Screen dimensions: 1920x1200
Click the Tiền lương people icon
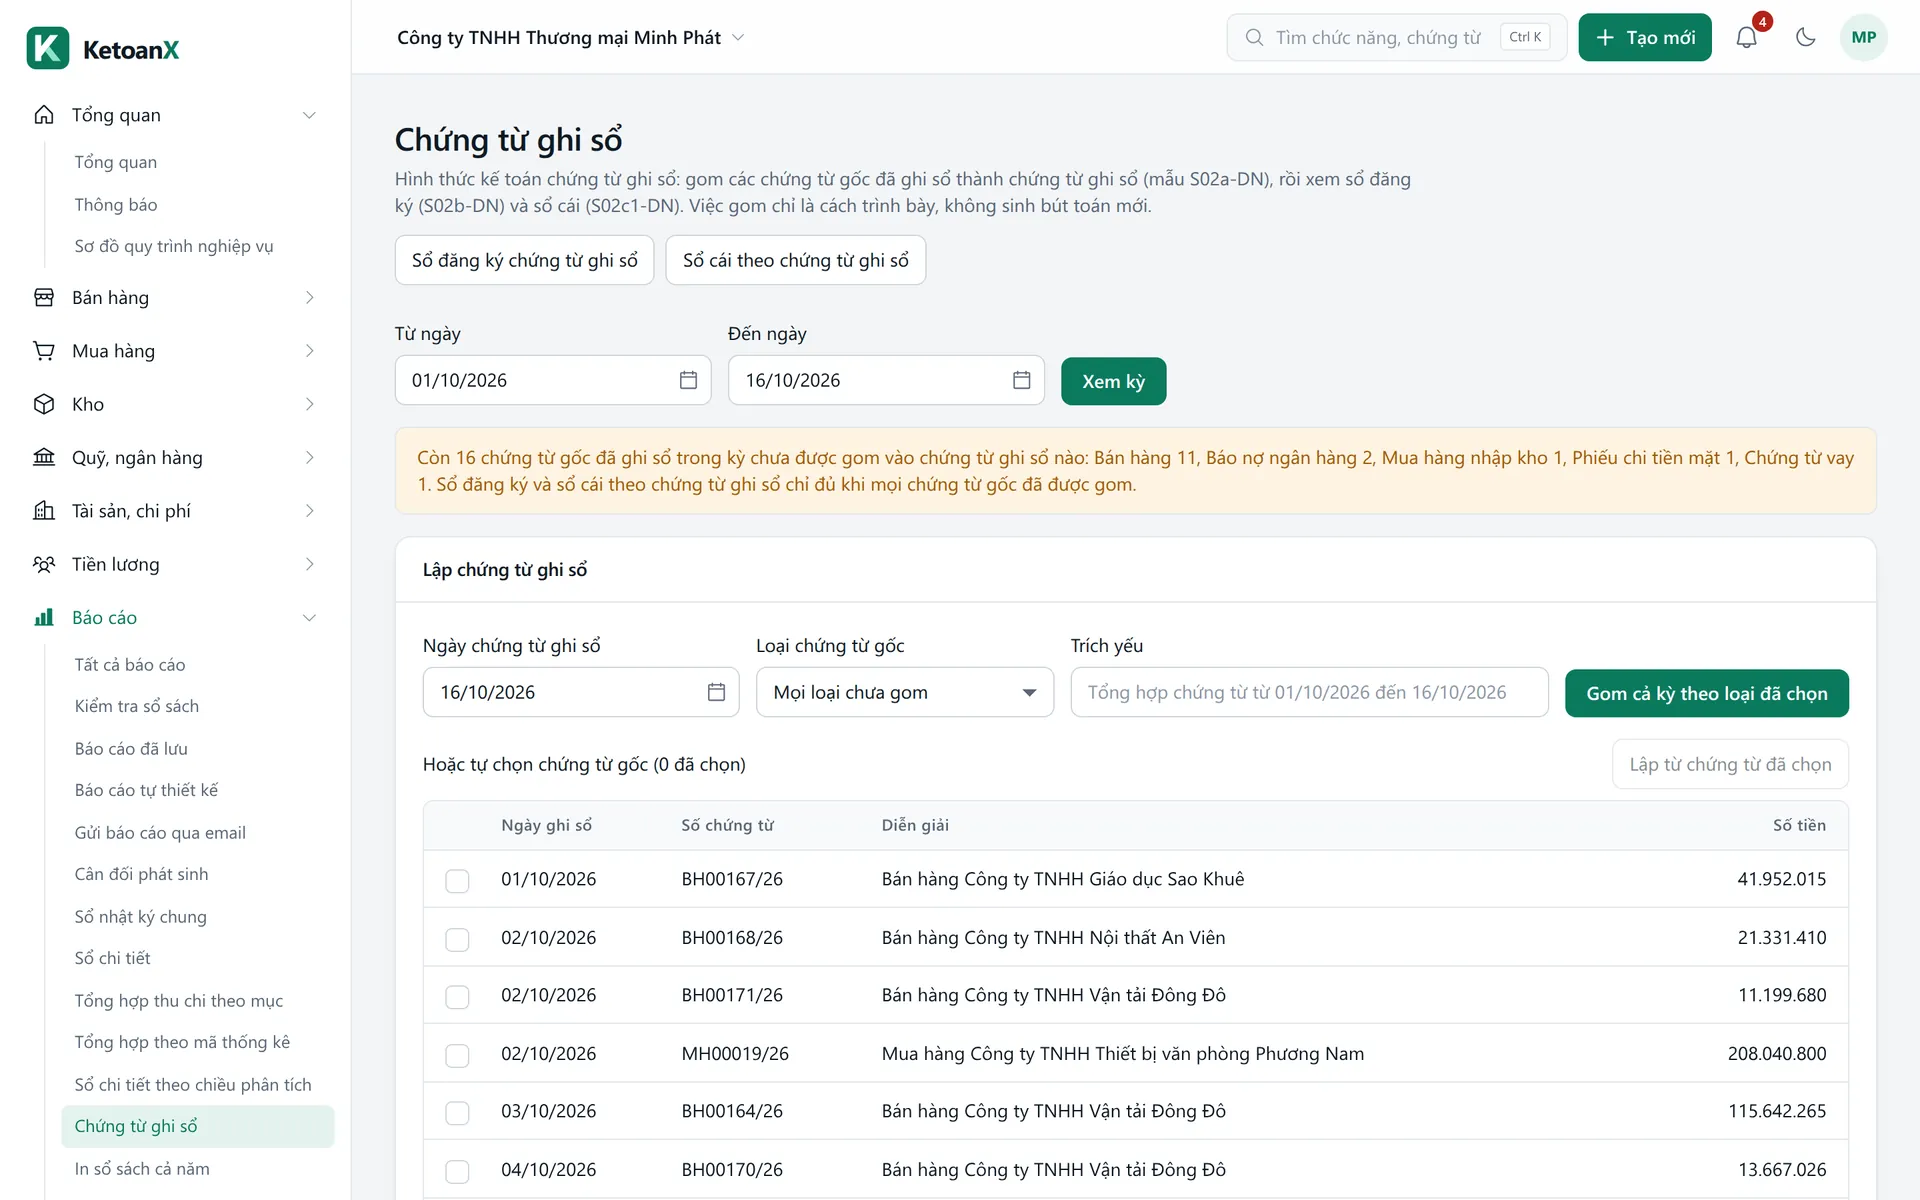coord(44,564)
